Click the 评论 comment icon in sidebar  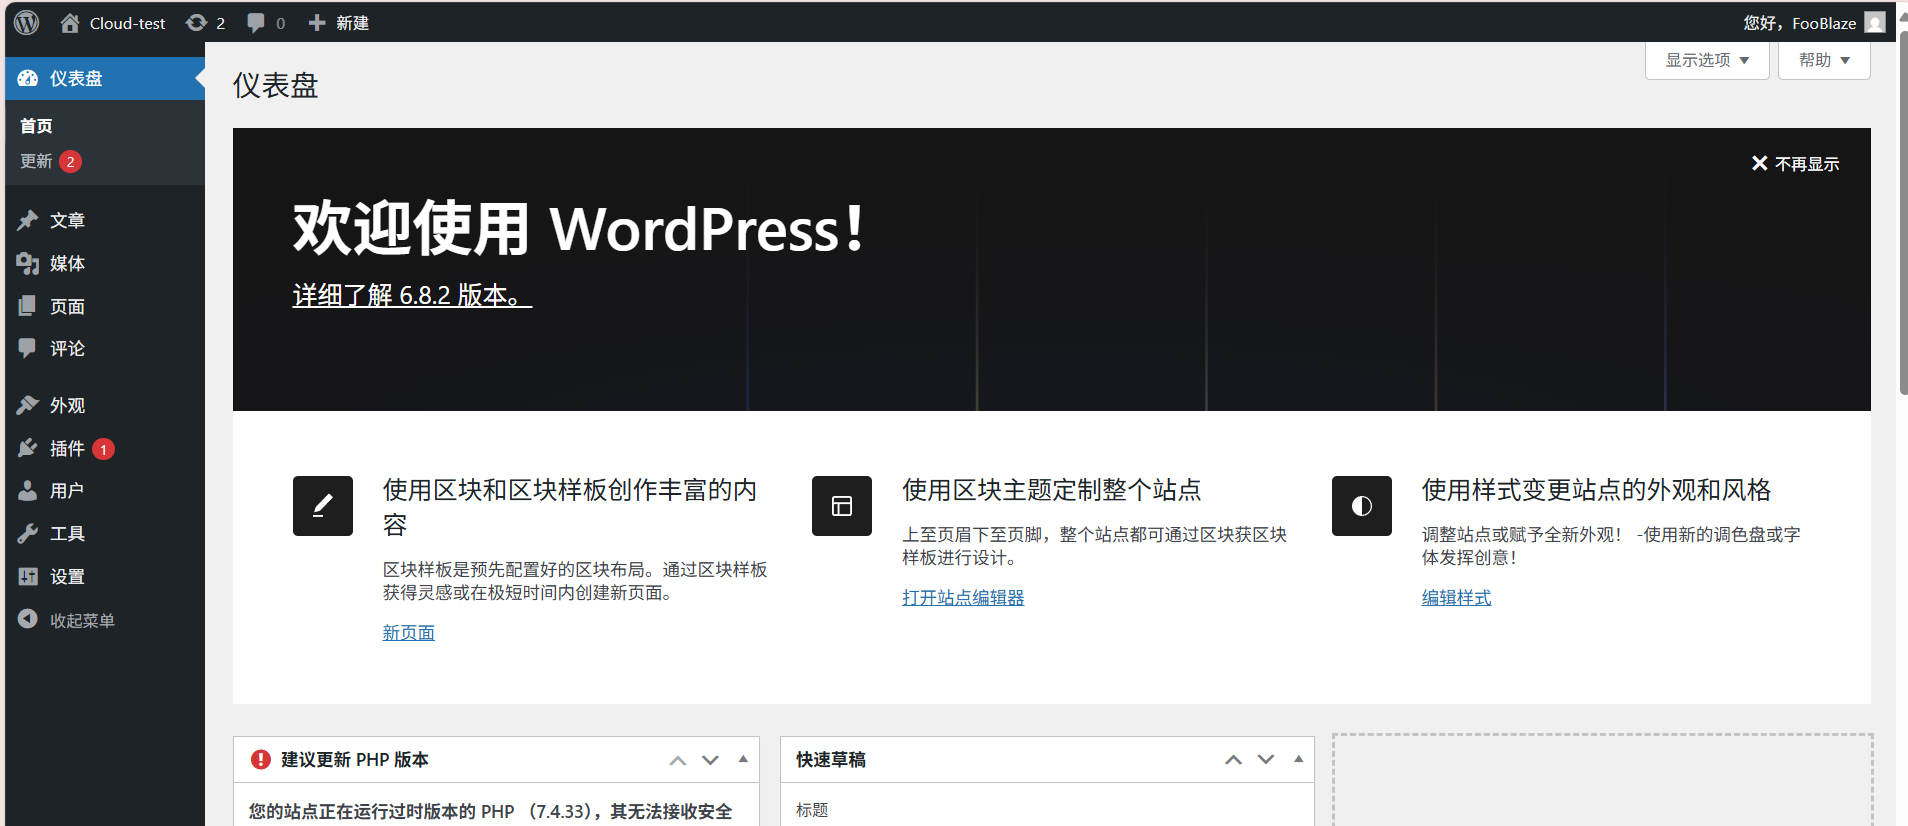click(x=28, y=348)
